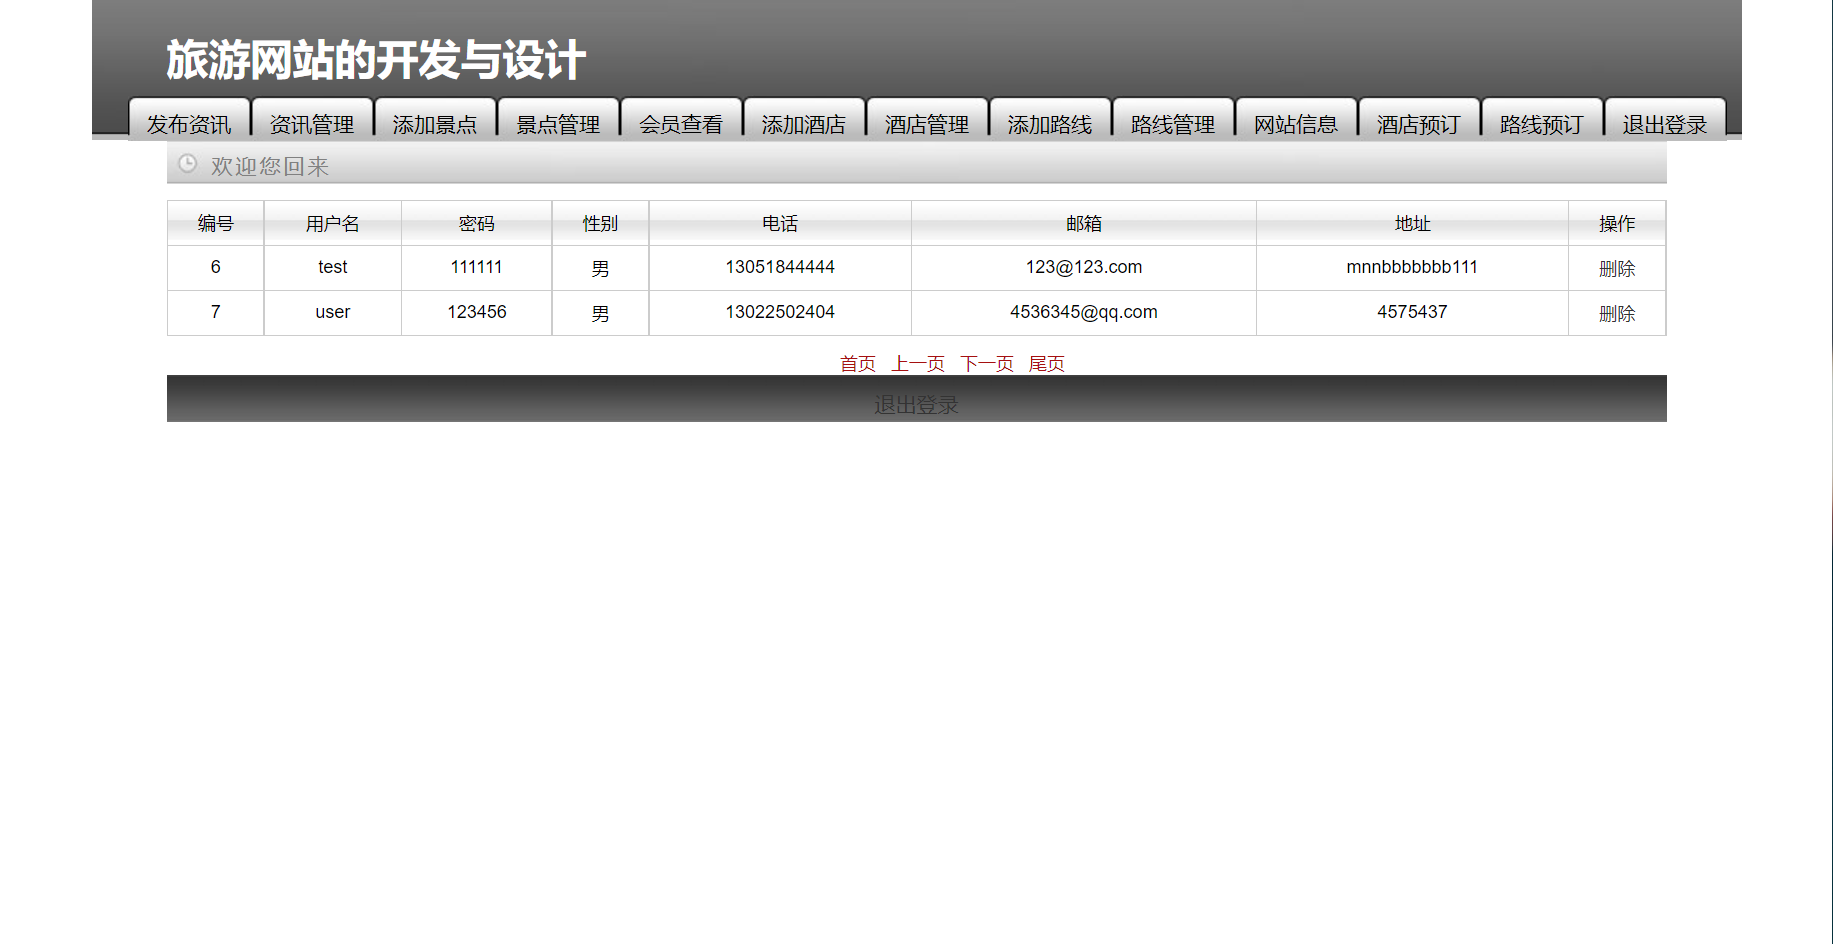Go to the next page with 下一页
The width and height of the screenshot is (1833, 944).
(987, 364)
